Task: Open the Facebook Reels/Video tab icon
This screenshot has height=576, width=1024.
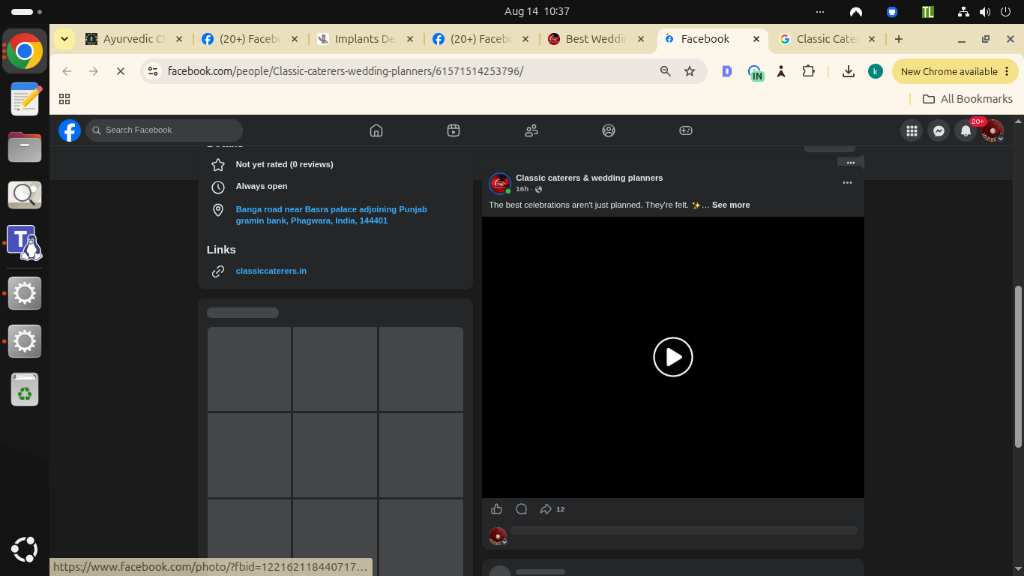Action: [453, 131]
